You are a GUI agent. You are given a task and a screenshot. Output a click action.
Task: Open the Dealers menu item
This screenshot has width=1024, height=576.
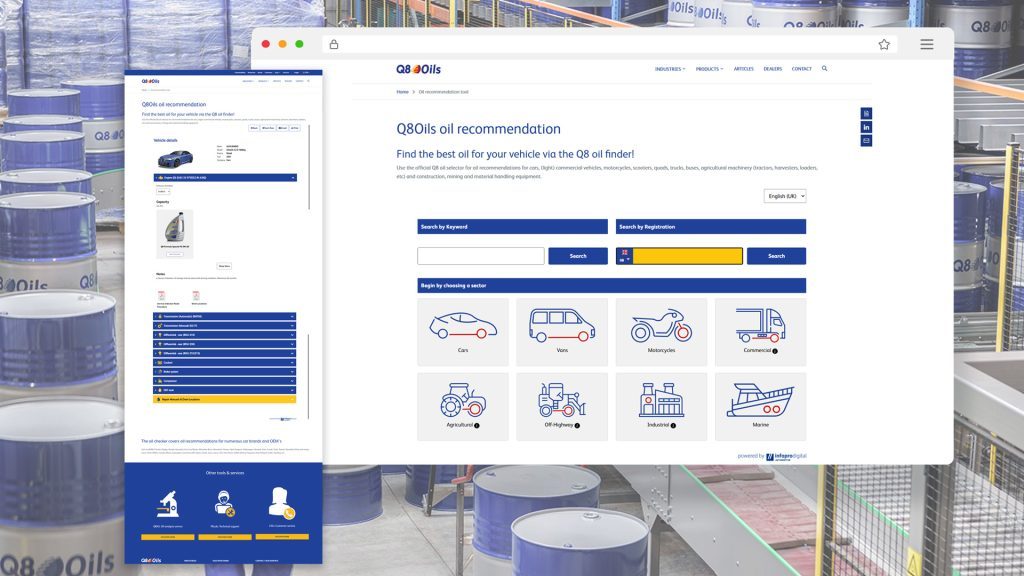coord(773,69)
